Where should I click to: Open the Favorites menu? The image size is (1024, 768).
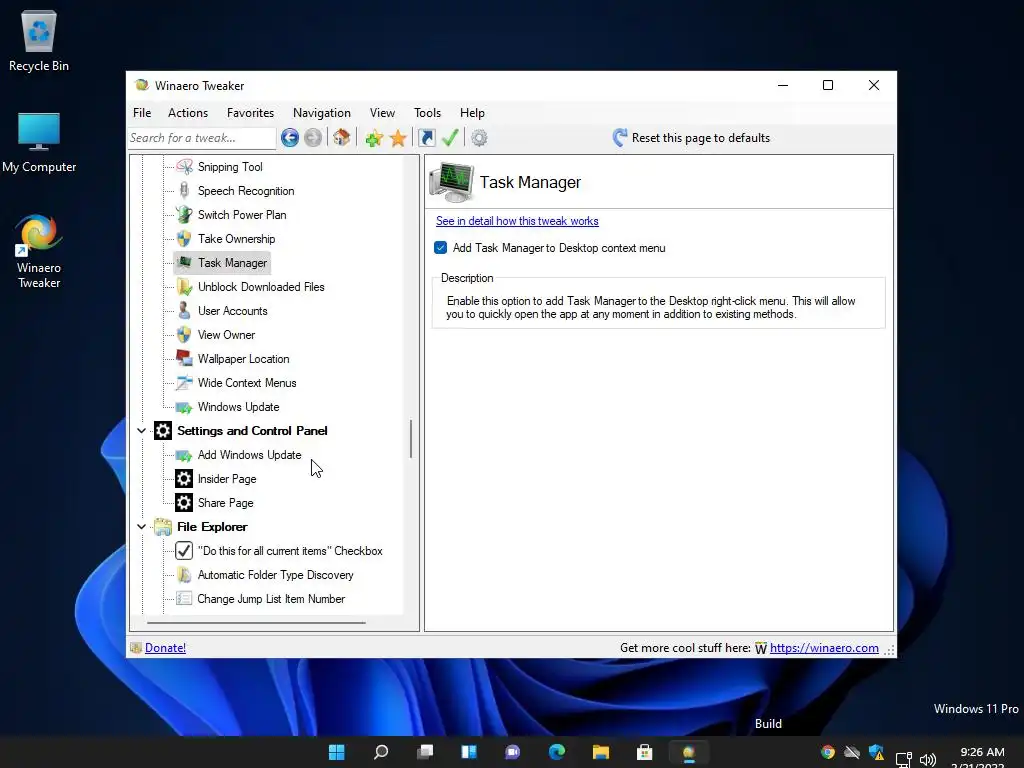[x=250, y=113]
